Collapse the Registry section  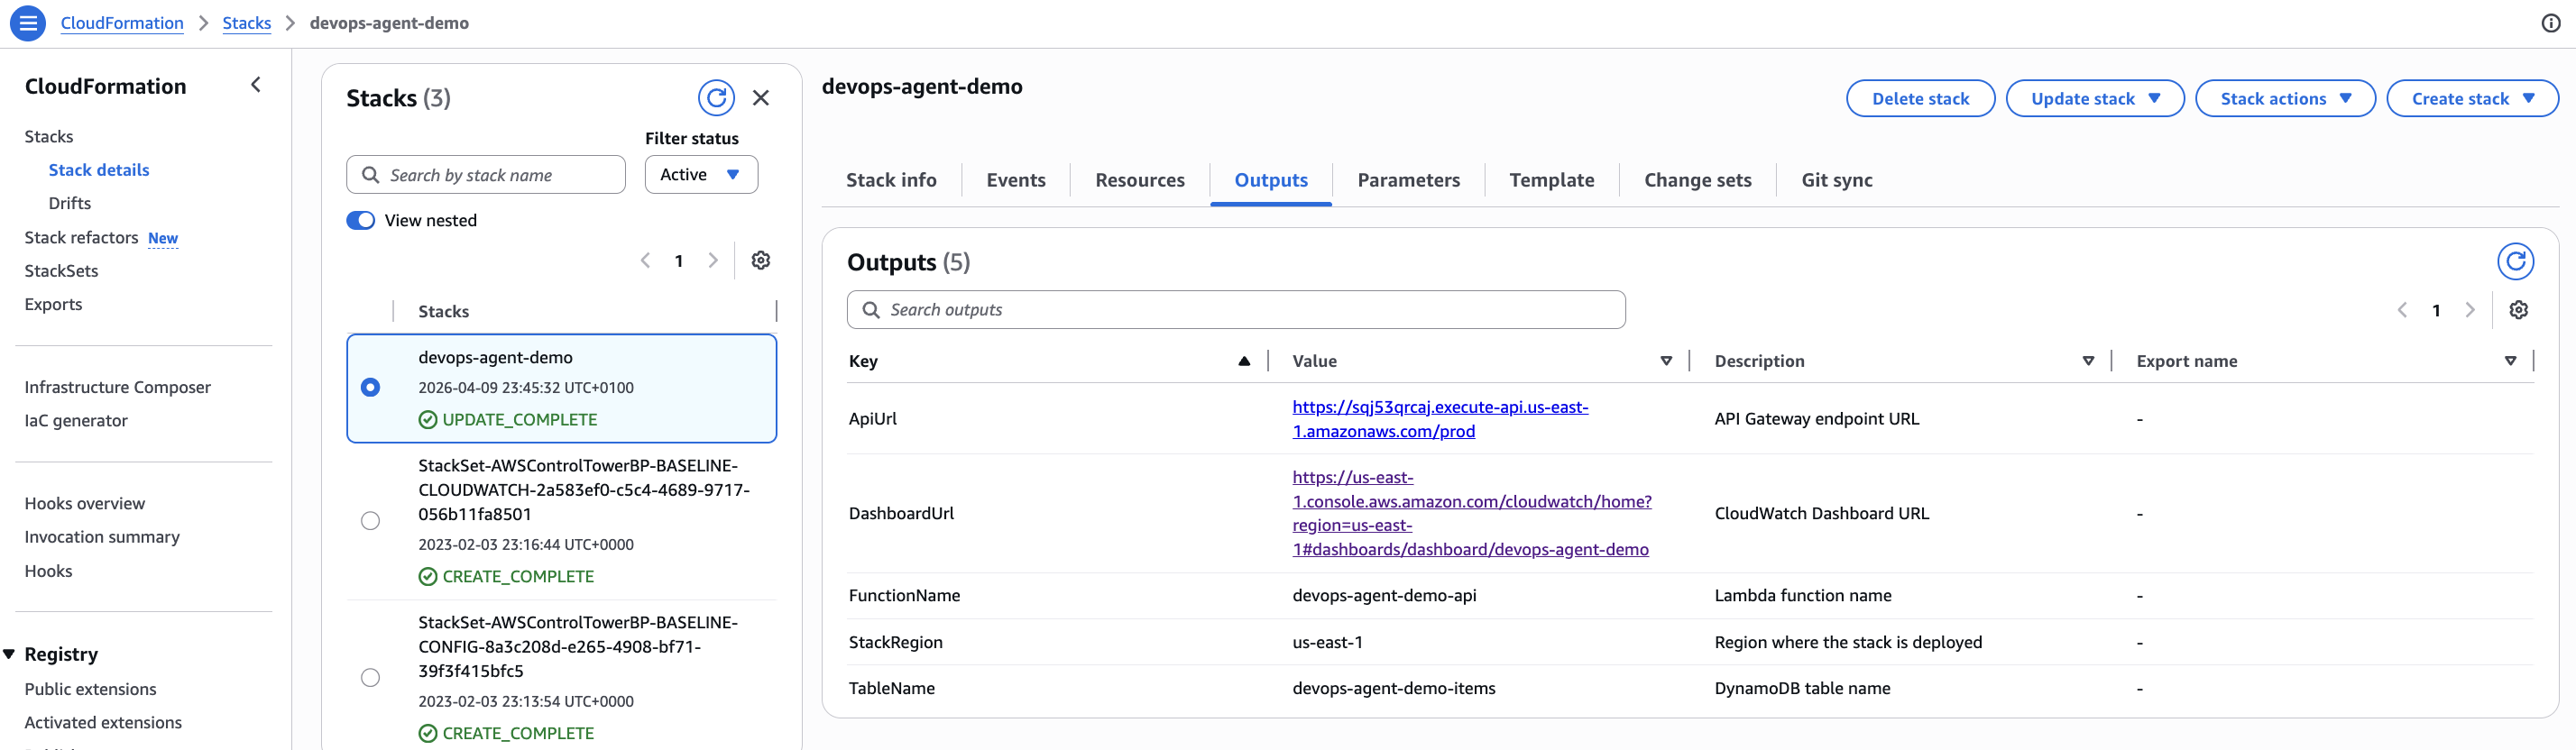(x=9, y=654)
